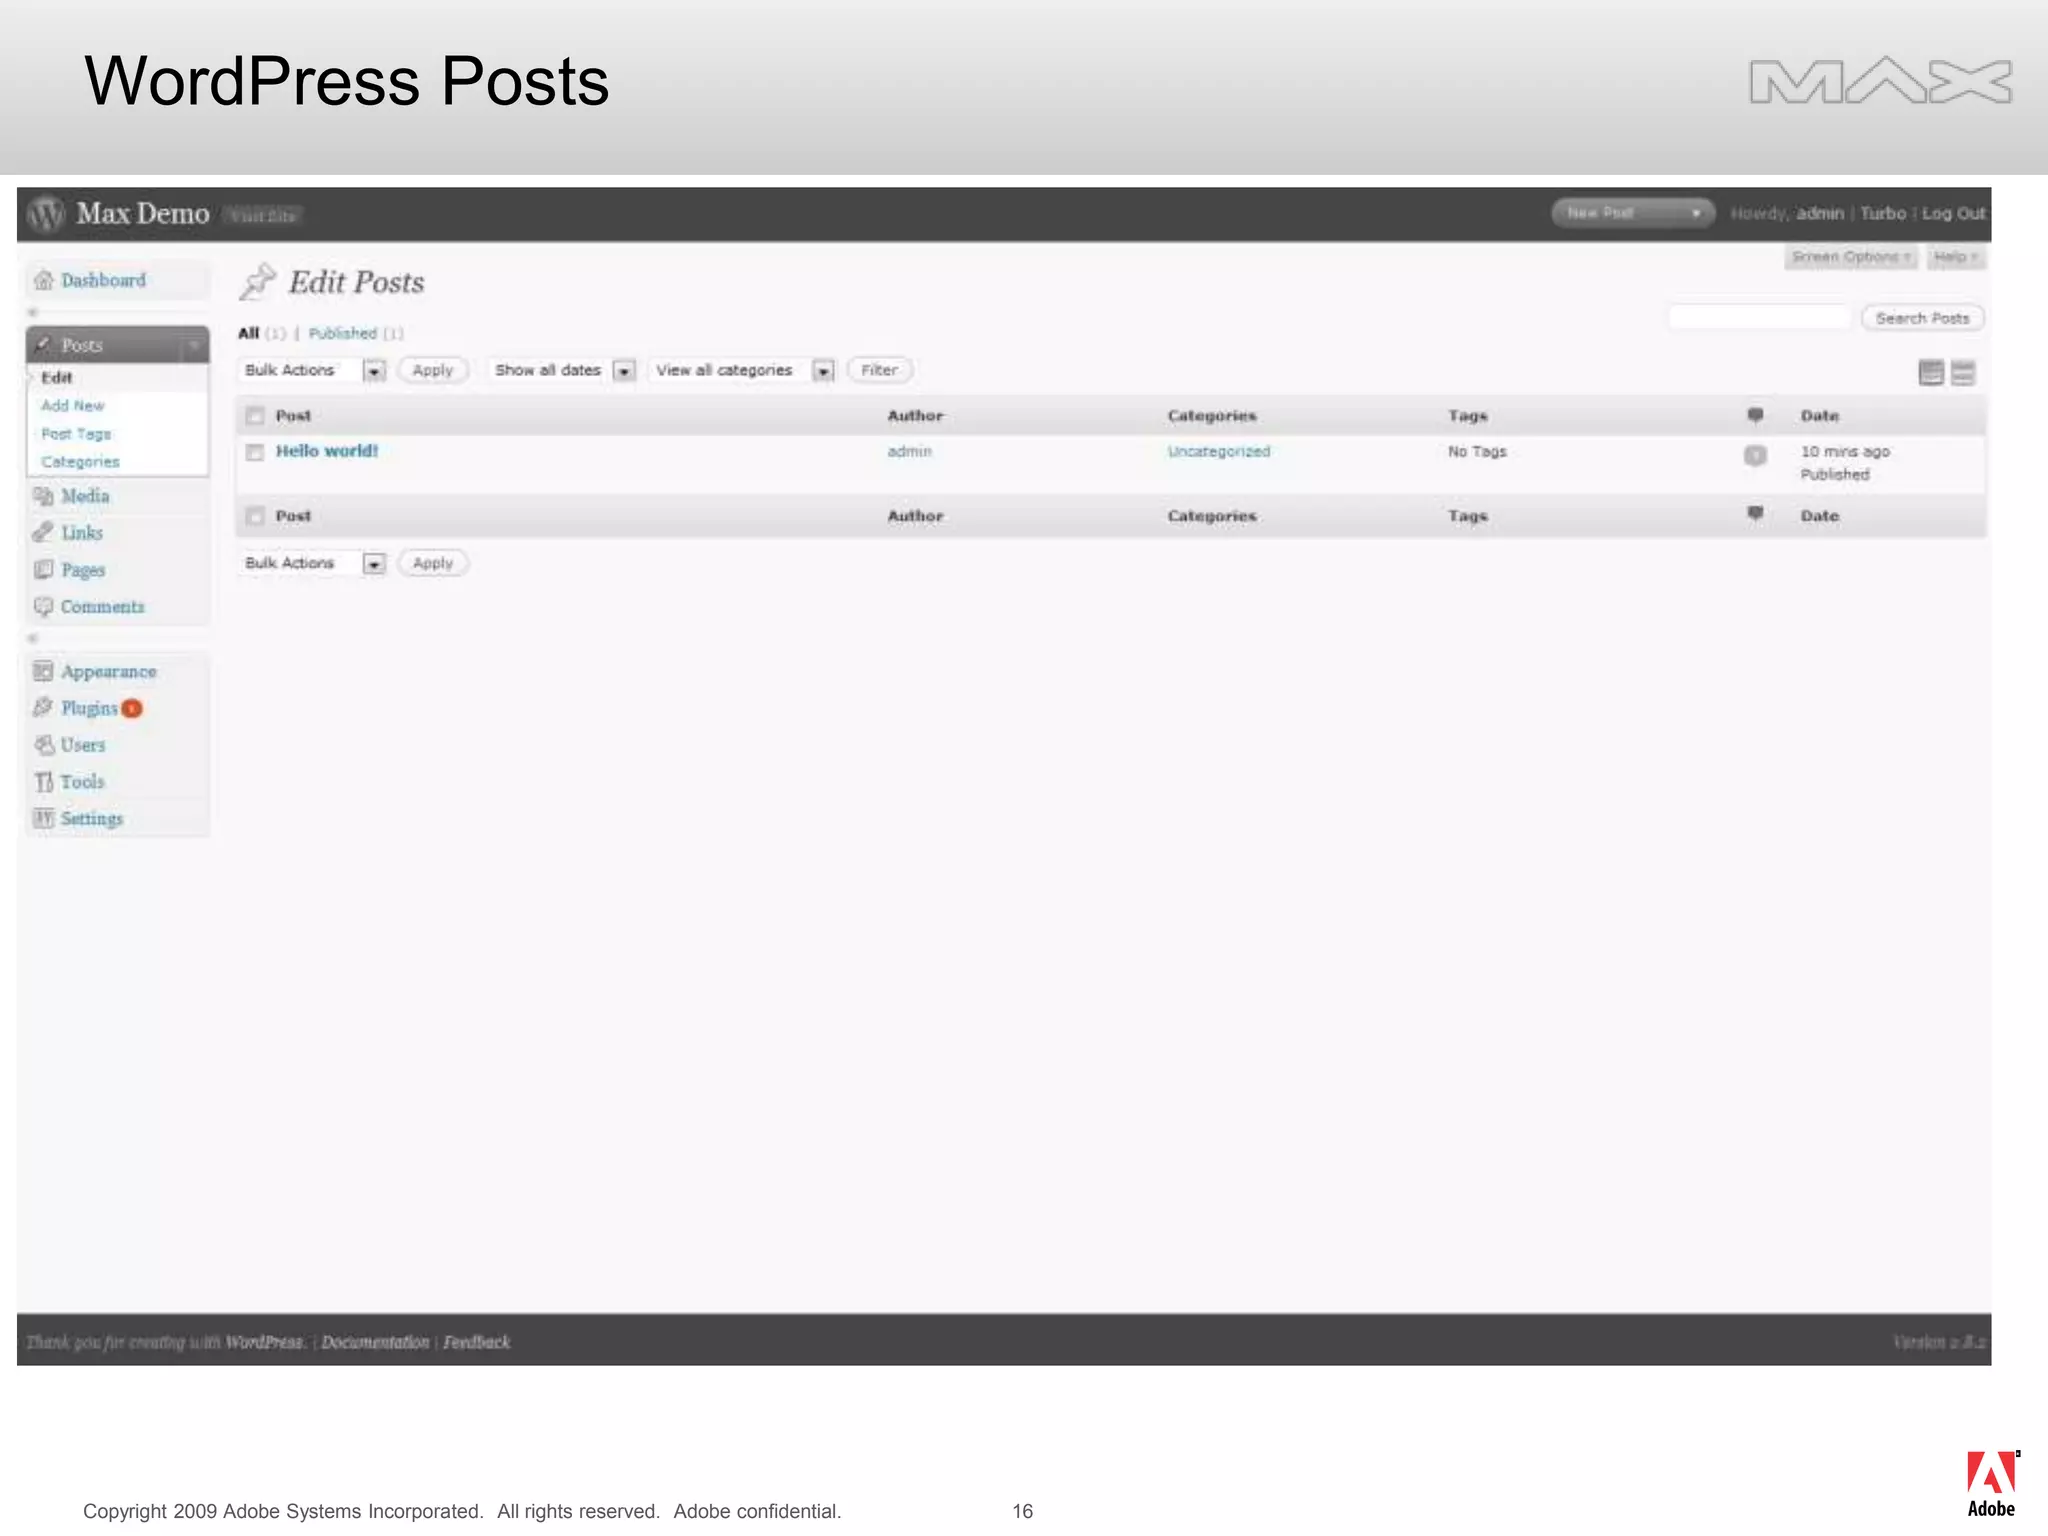Click the Comments bubble icon in sidebar
The image size is (2048, 1536).
coord(43,606)
